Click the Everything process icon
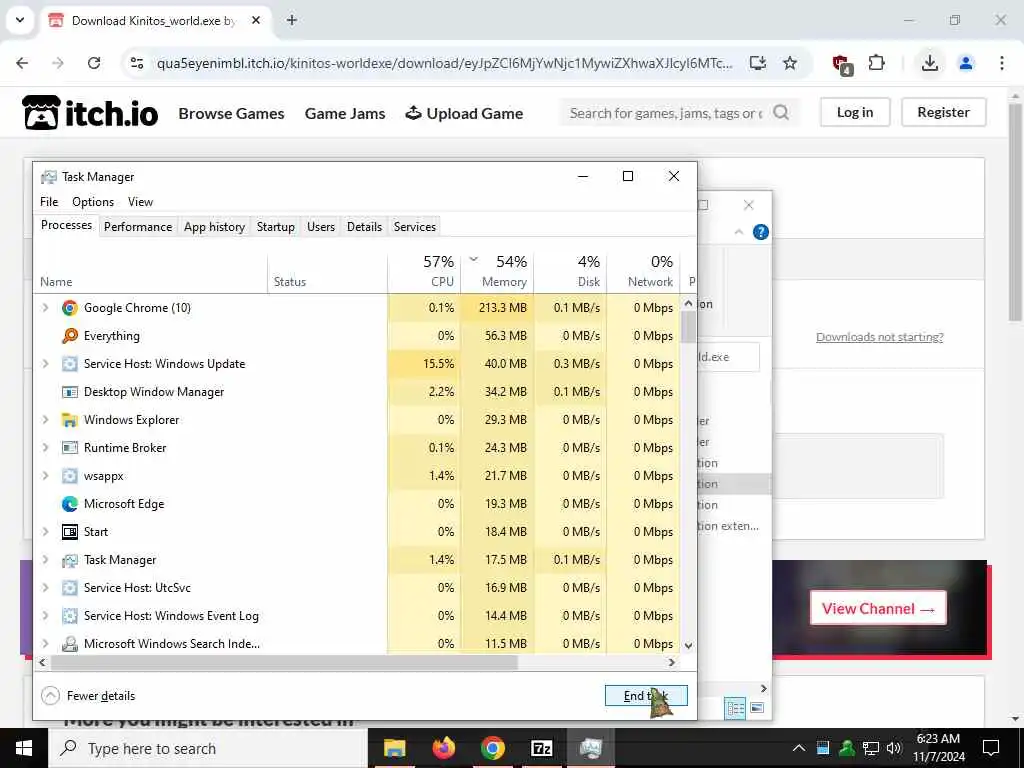 pyautogui.click(x=70, y=336)
